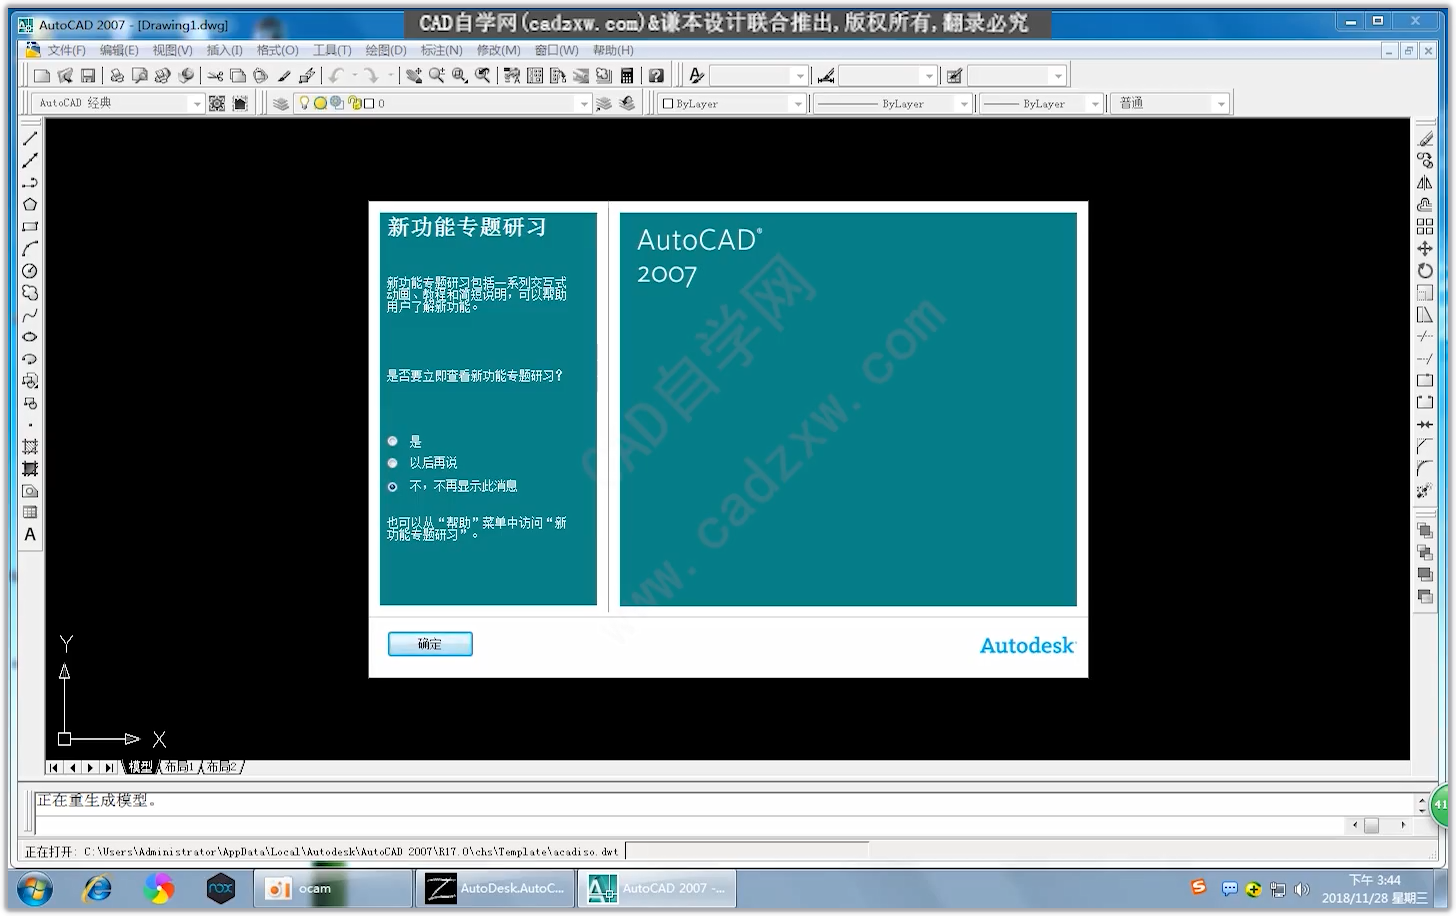
Task: Select the Rectangle draw tool
Action: (30, 226)
